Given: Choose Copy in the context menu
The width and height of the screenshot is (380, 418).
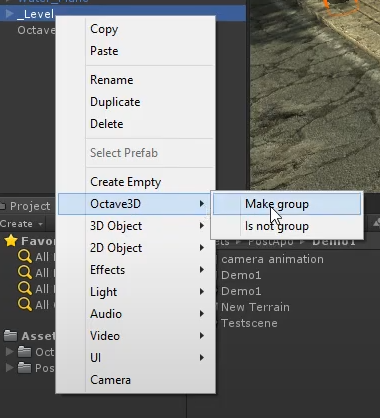Looking at the screenshot, I should point(136,29).
